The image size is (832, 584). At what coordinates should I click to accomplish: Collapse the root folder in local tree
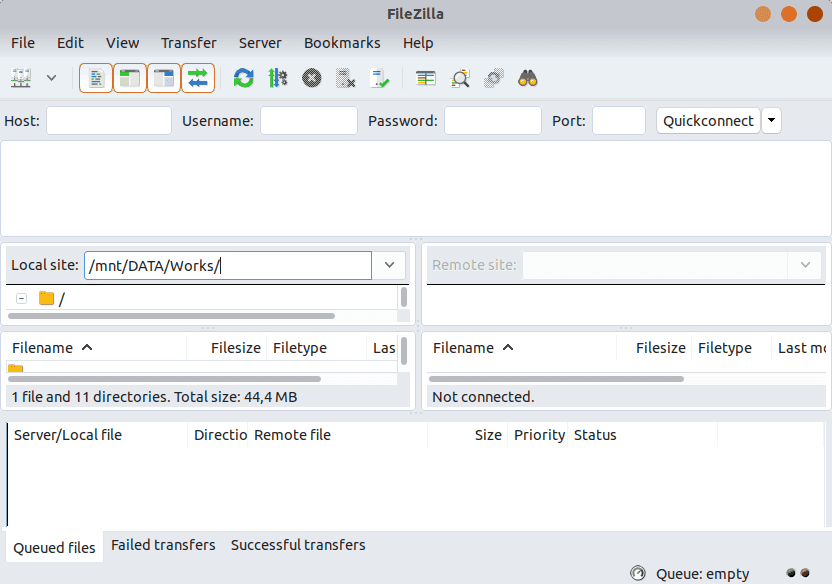pos(21,298)
